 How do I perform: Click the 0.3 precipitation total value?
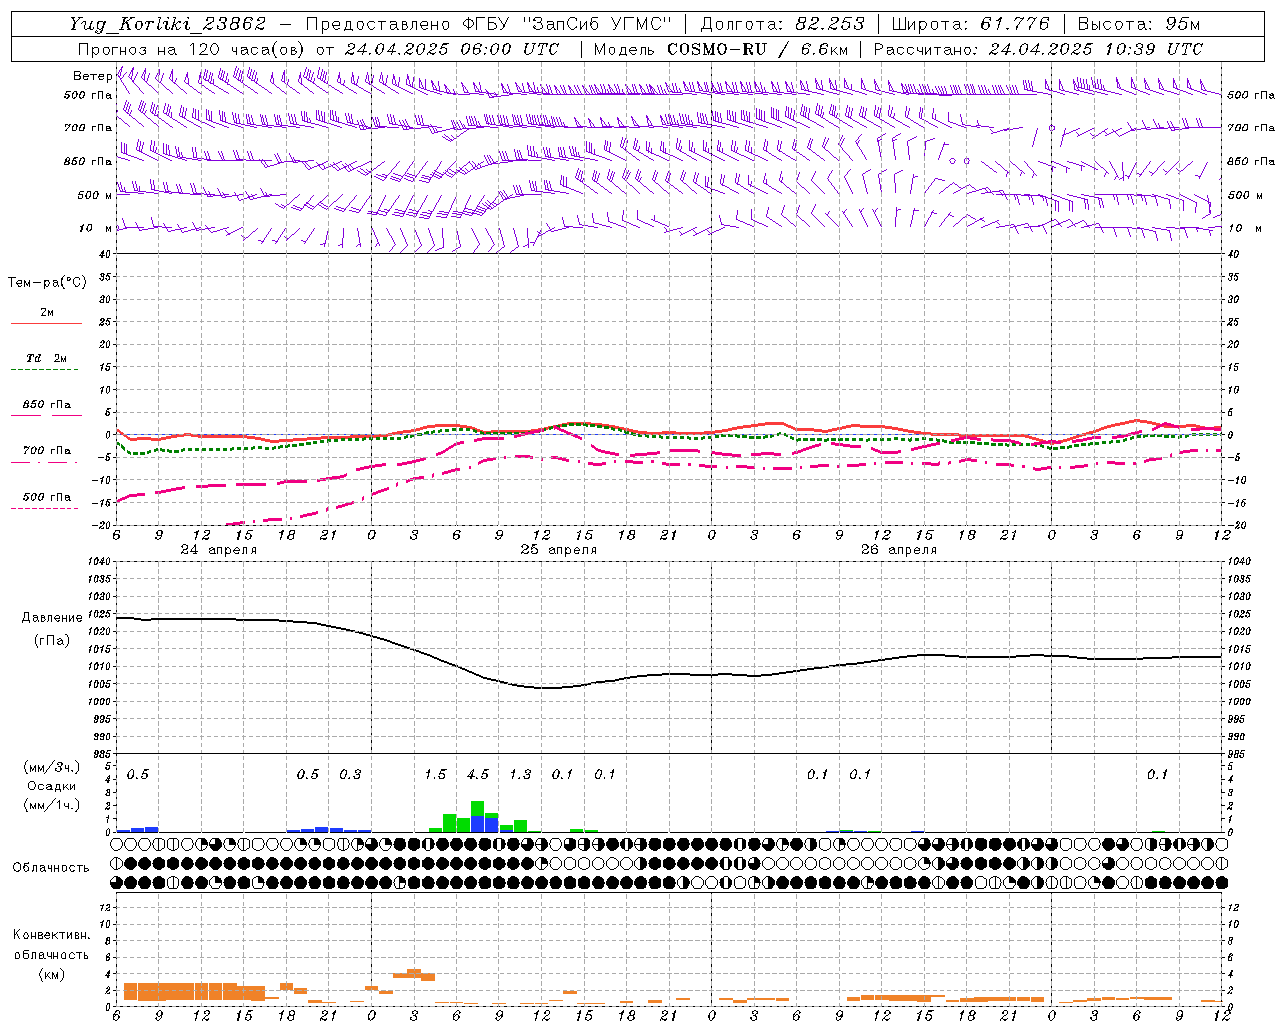[350, 775]
